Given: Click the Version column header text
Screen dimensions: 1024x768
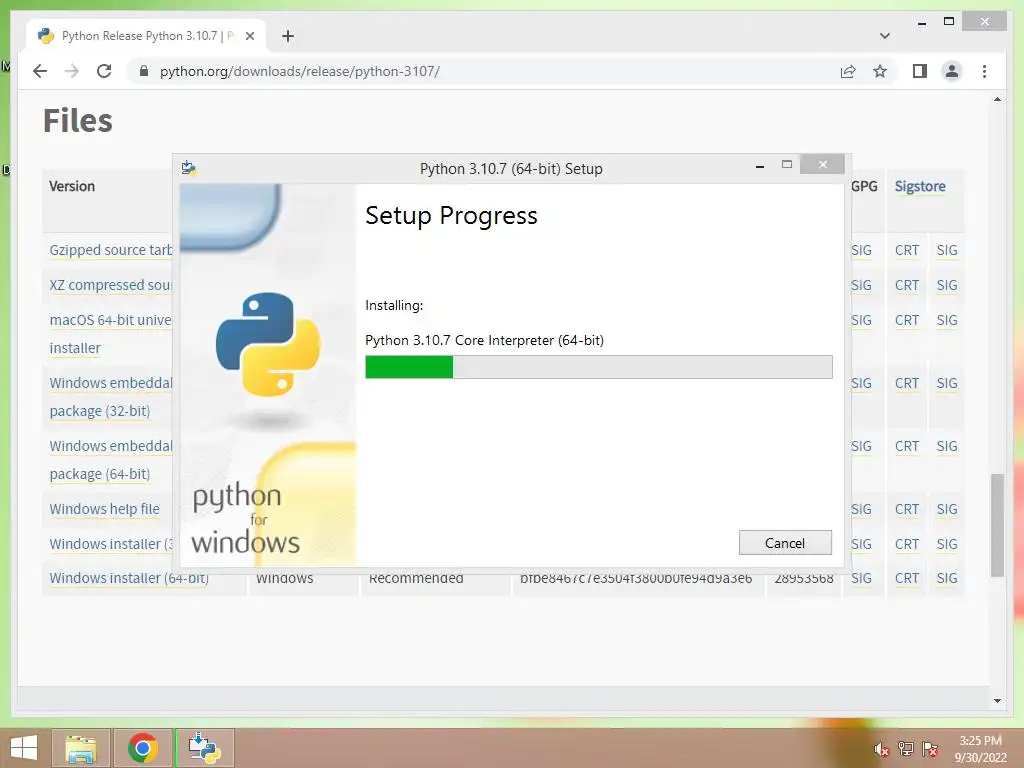Looking at the screenshot, I should click(72, 186).
